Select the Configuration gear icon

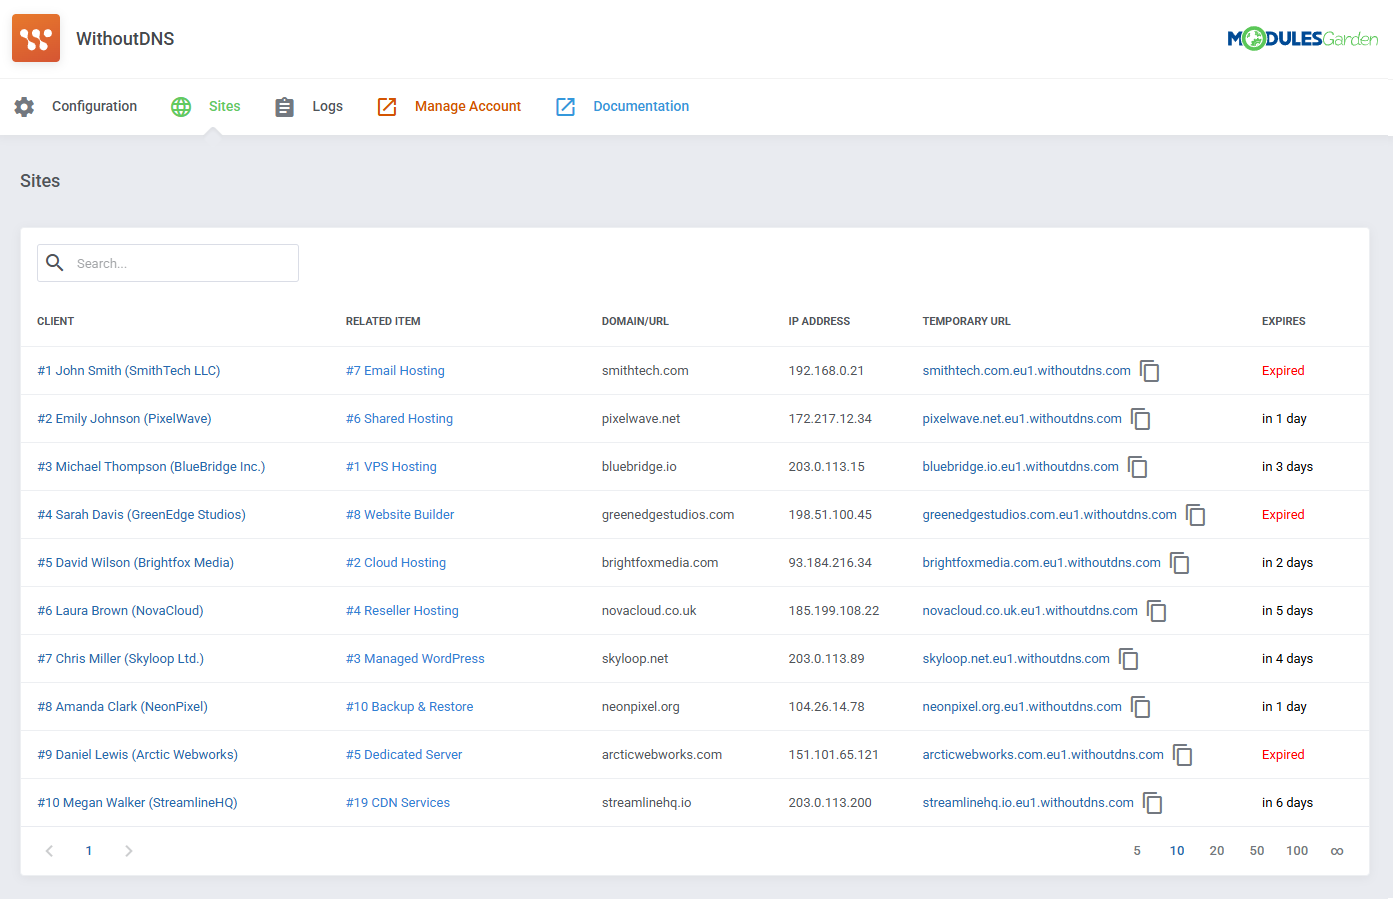tap(24, 106)
